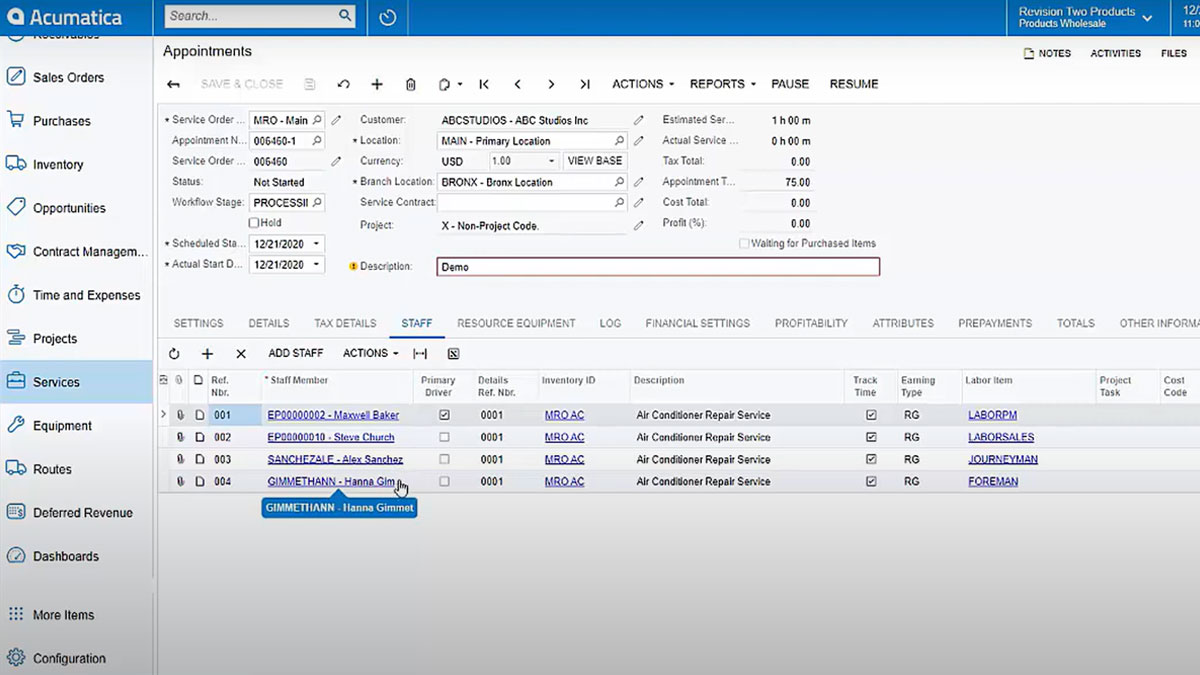Click into the Description field

[658, 267]
